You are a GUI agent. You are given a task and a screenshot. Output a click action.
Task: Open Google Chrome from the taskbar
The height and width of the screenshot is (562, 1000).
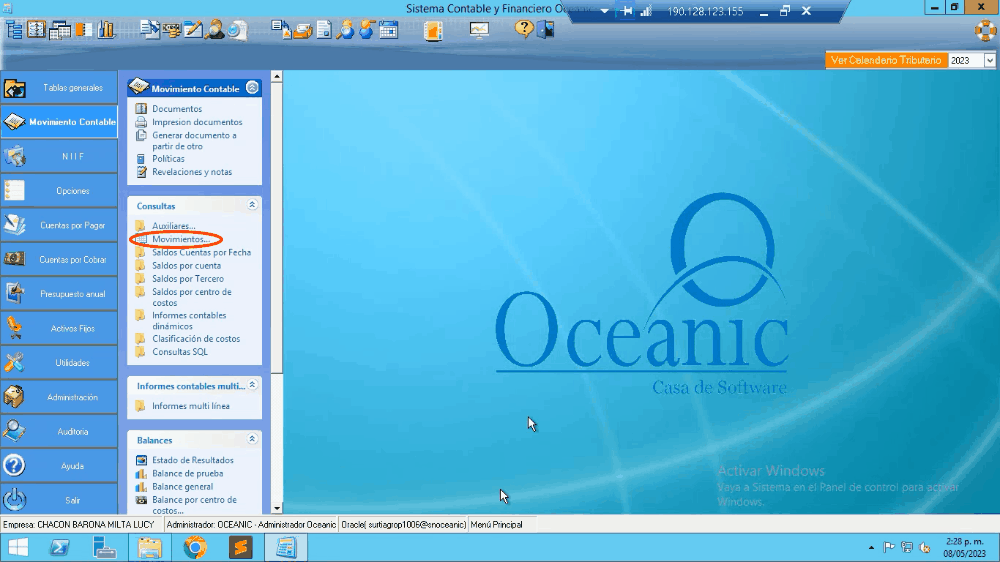[x=195, y=547]
